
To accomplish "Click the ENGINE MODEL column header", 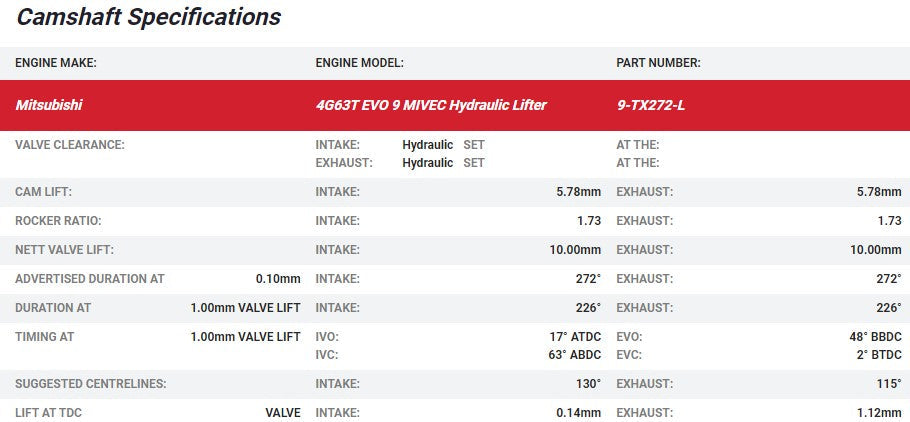I will pyautogui.click(x=359, y=62).
